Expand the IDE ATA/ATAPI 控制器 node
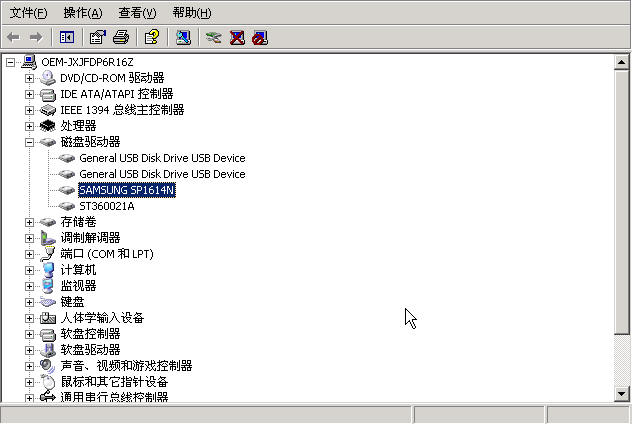Image resolution: width=632 pixels, height=424 pixels. [x=29, y=94]
